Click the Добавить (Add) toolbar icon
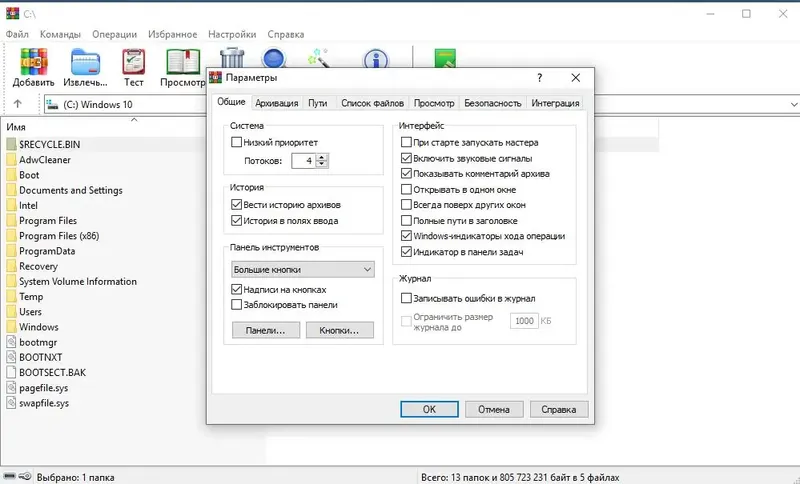This screenshot has width=800, height=484. pyautogui.click(x=34, y=62)
